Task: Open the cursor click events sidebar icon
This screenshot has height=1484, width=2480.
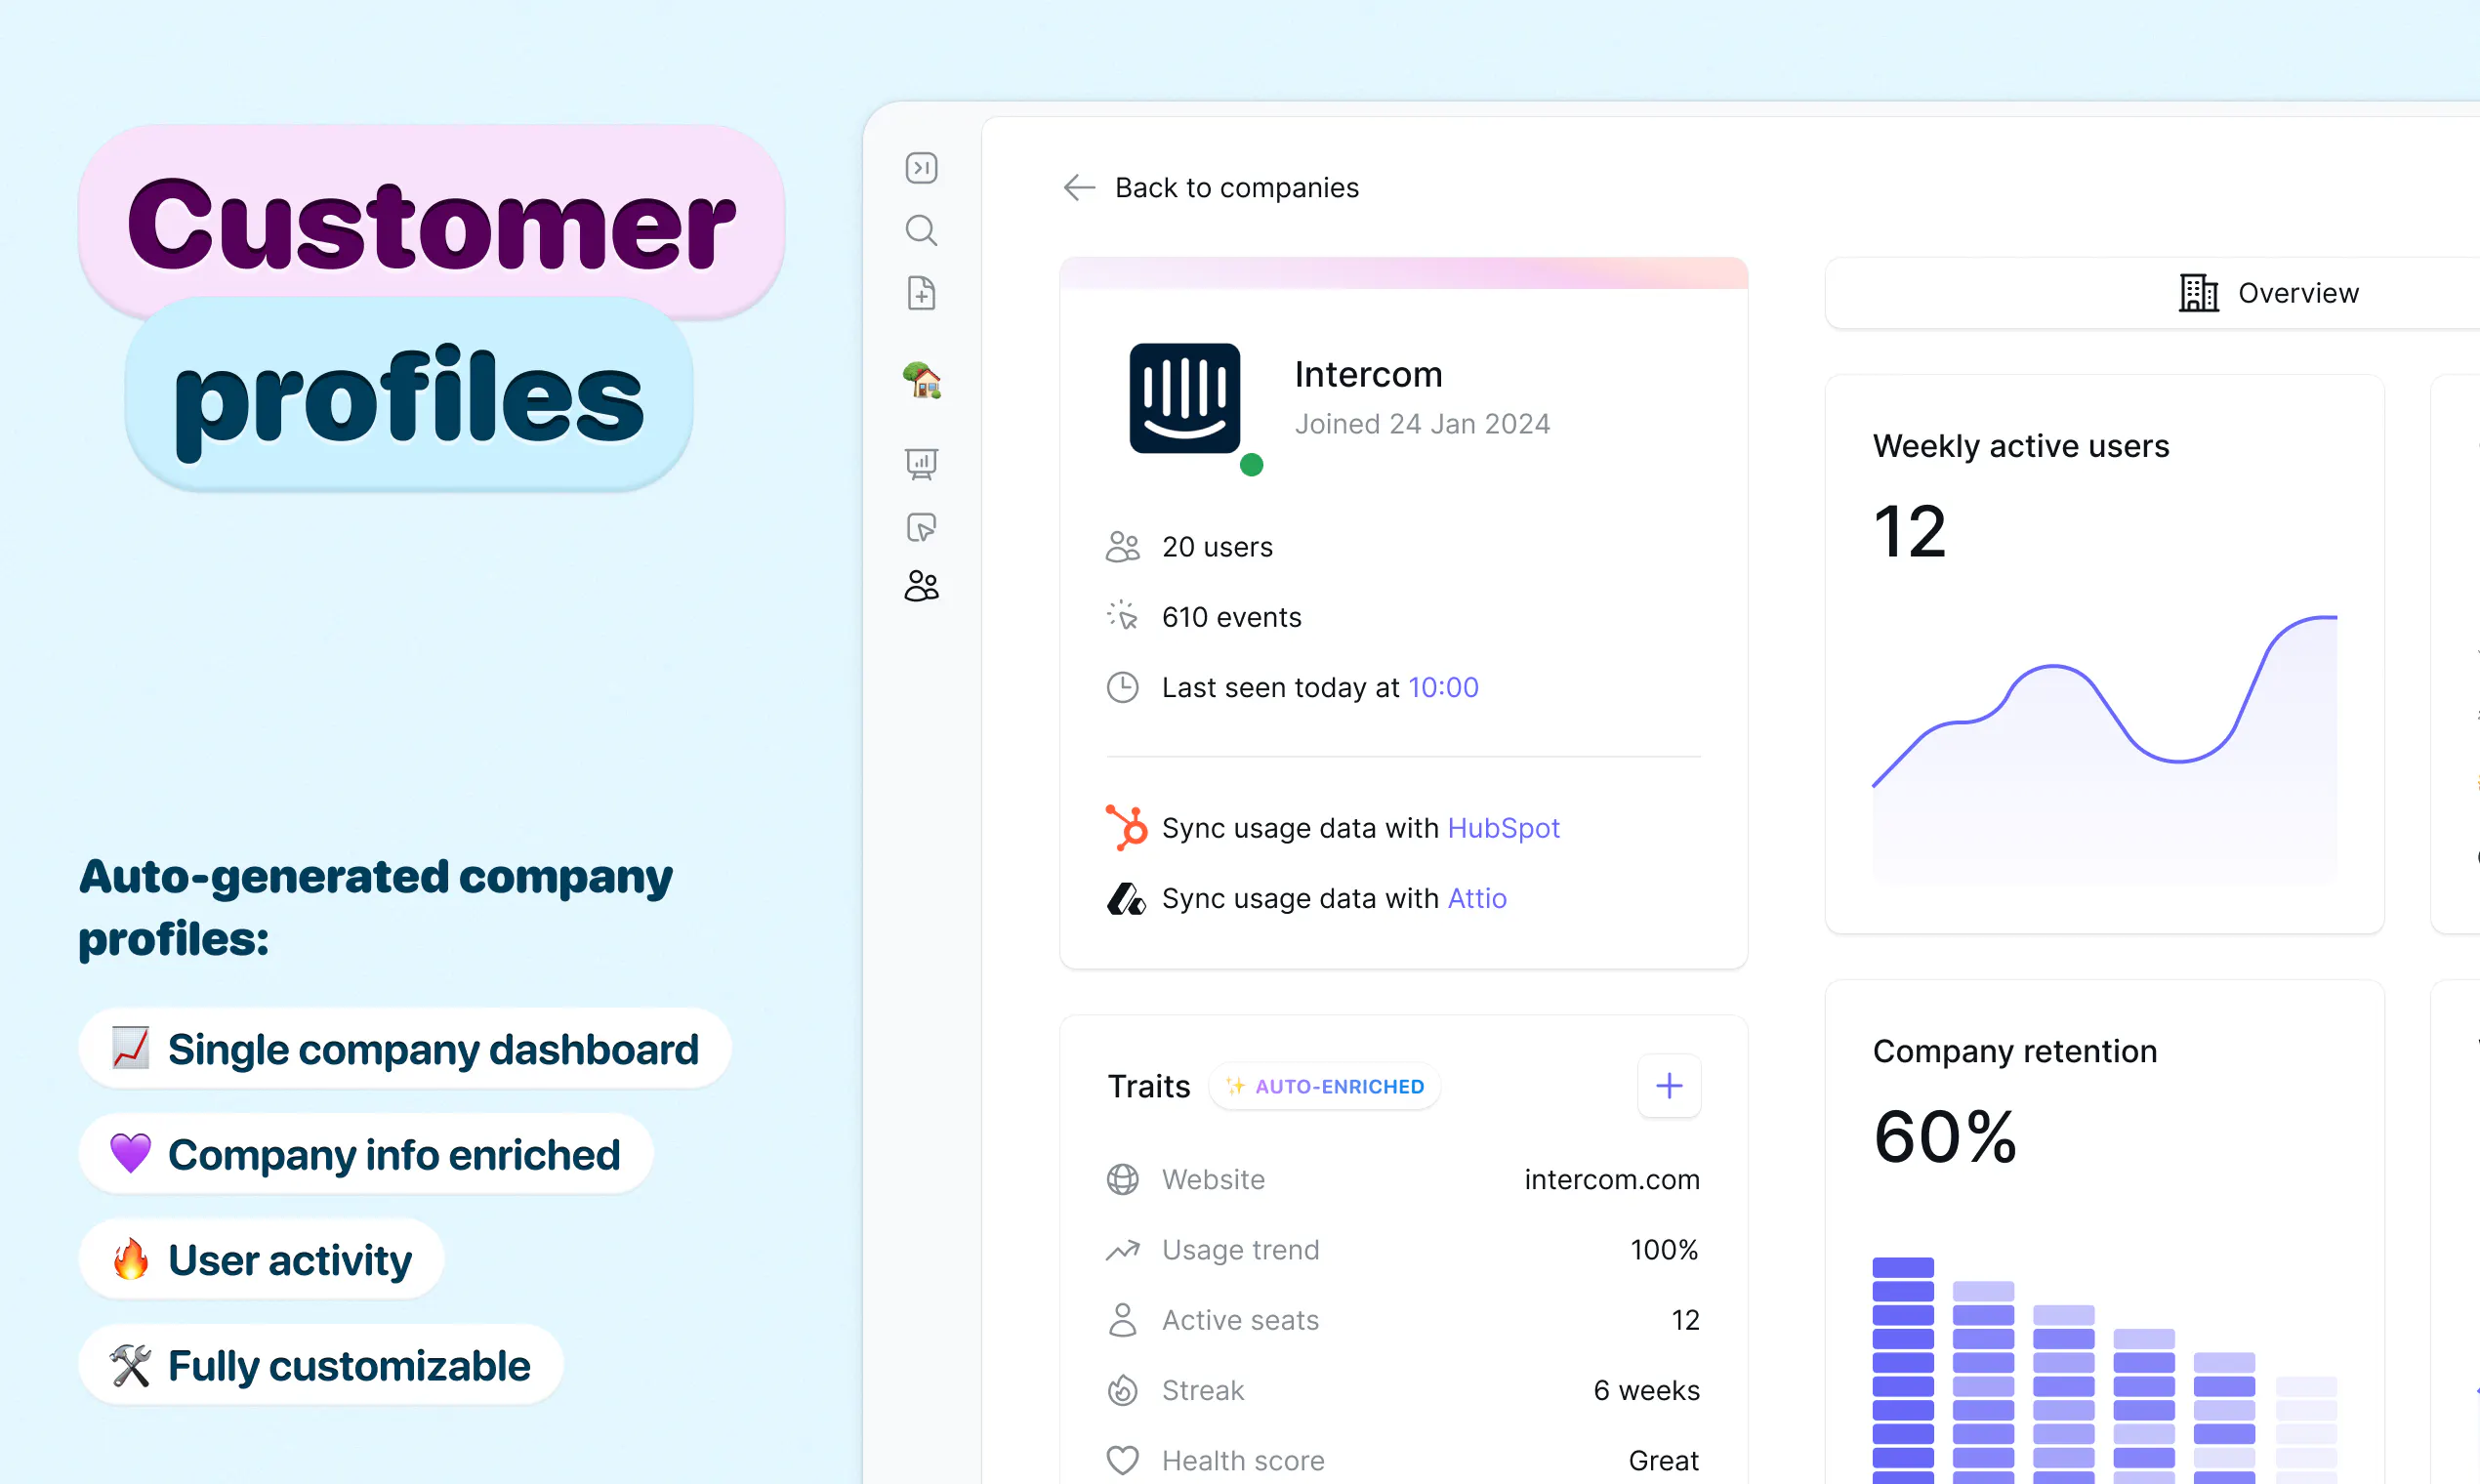Action: [x=921, y=527]
